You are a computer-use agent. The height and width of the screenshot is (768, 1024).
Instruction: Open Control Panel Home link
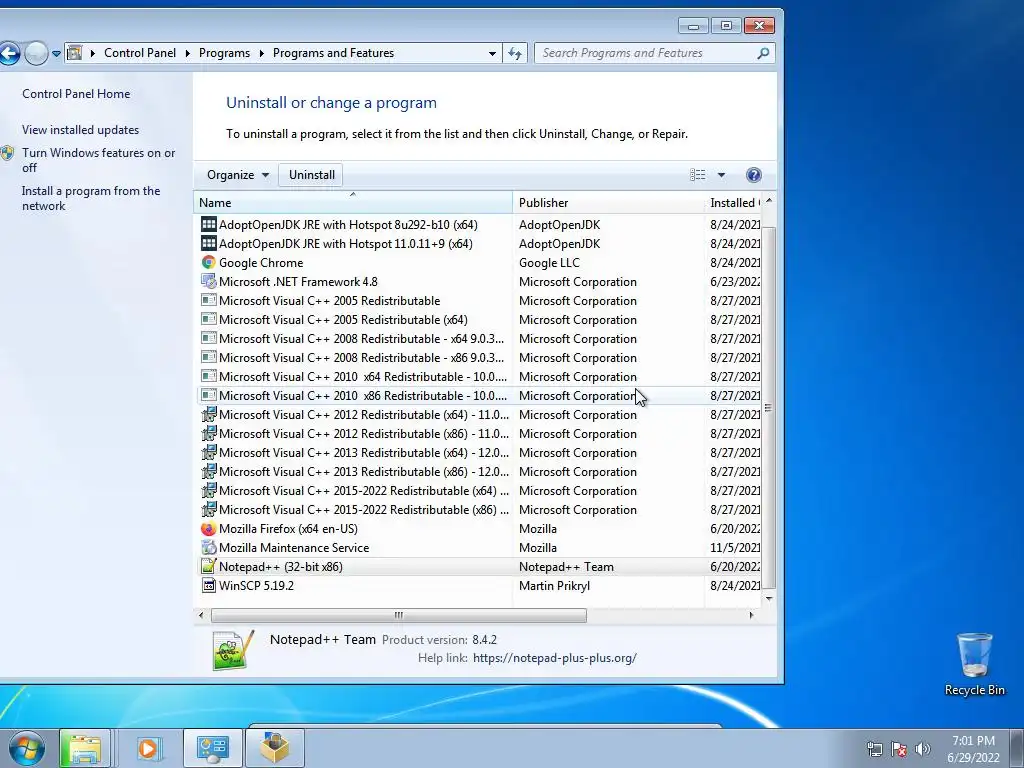[76, 94]
